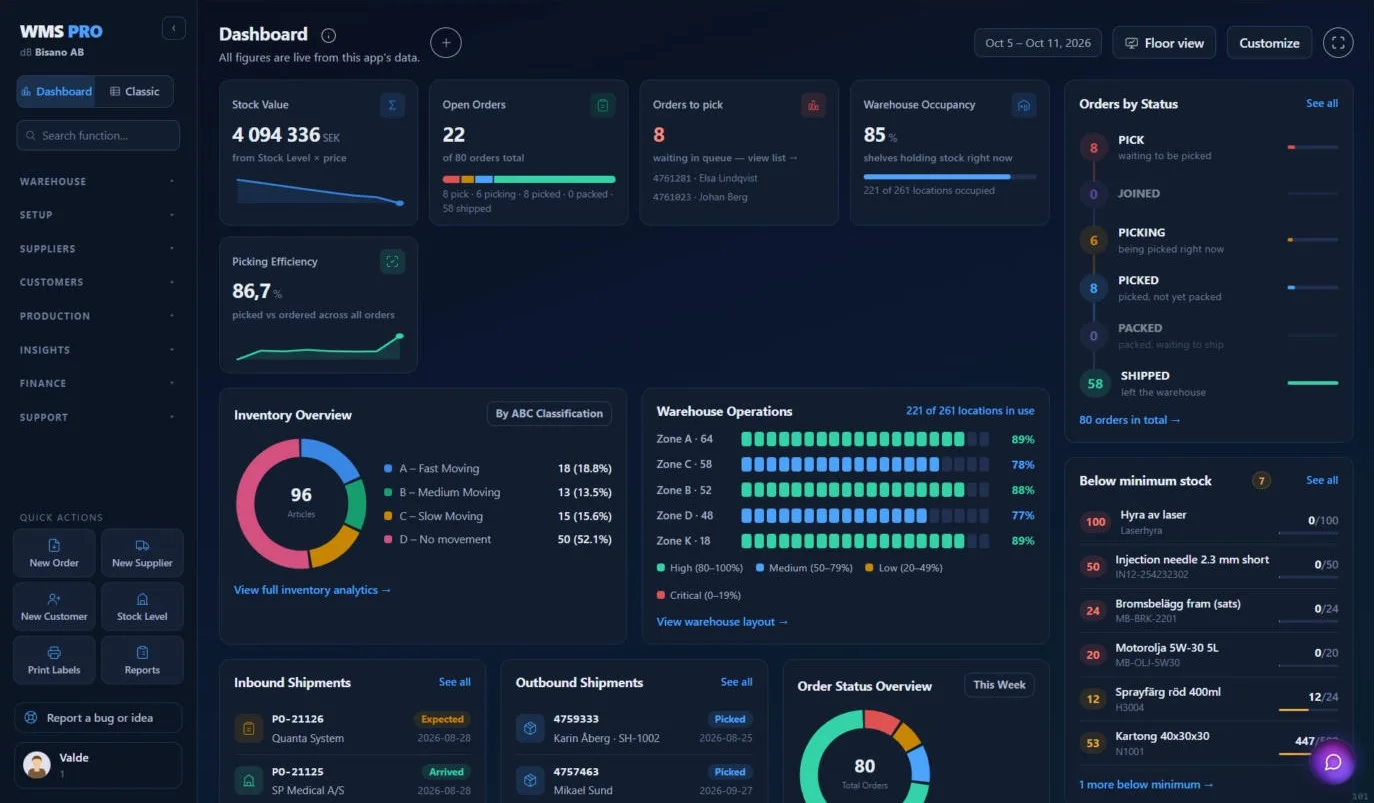
Task: Click the Orders to pick chart icon
Action: [813, 105]
